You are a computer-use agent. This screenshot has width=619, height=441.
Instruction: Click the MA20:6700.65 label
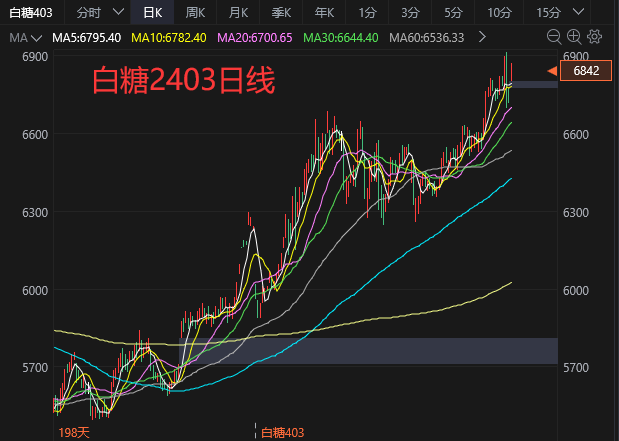(x=255, y=38)
